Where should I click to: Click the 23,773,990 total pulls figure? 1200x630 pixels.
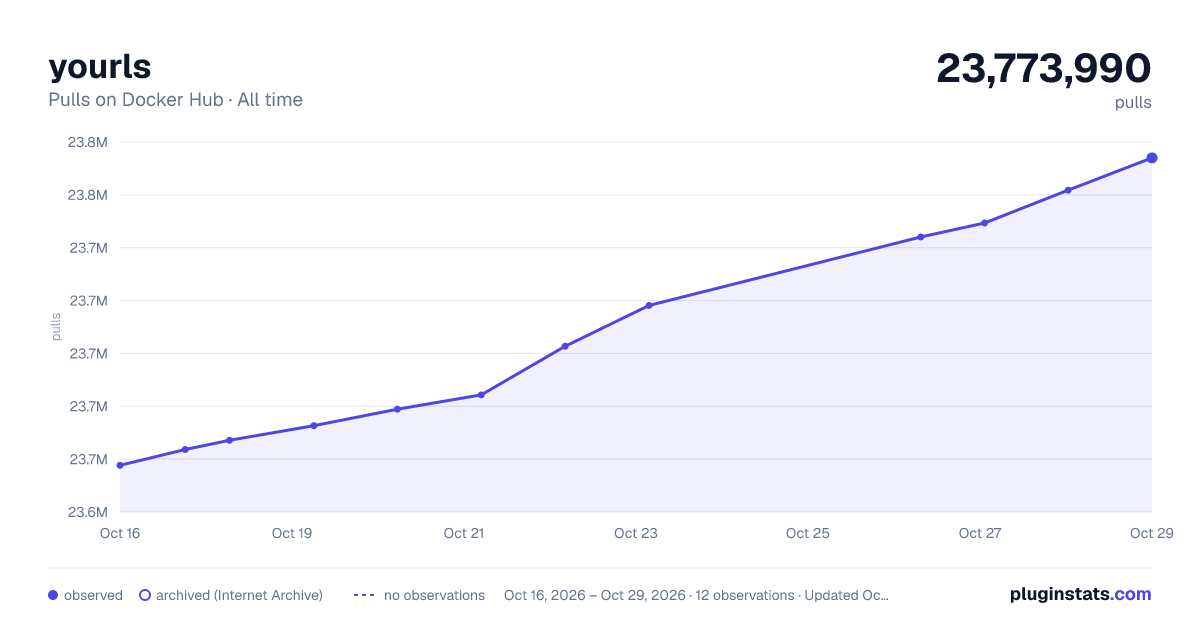click(1044, 68)
